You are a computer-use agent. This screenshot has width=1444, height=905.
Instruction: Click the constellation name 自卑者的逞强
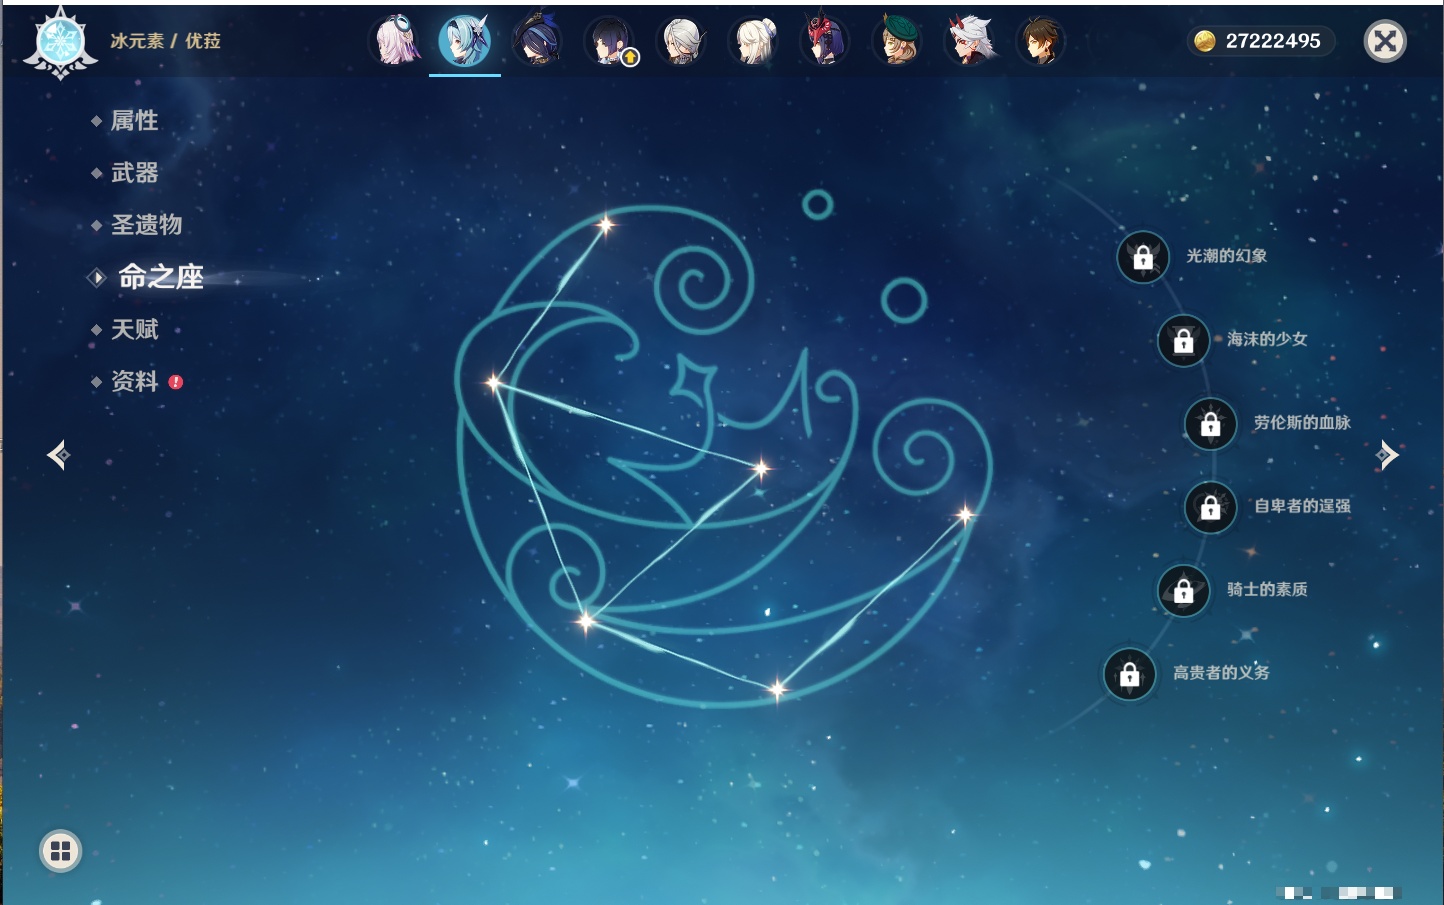tap(1302, 506)
